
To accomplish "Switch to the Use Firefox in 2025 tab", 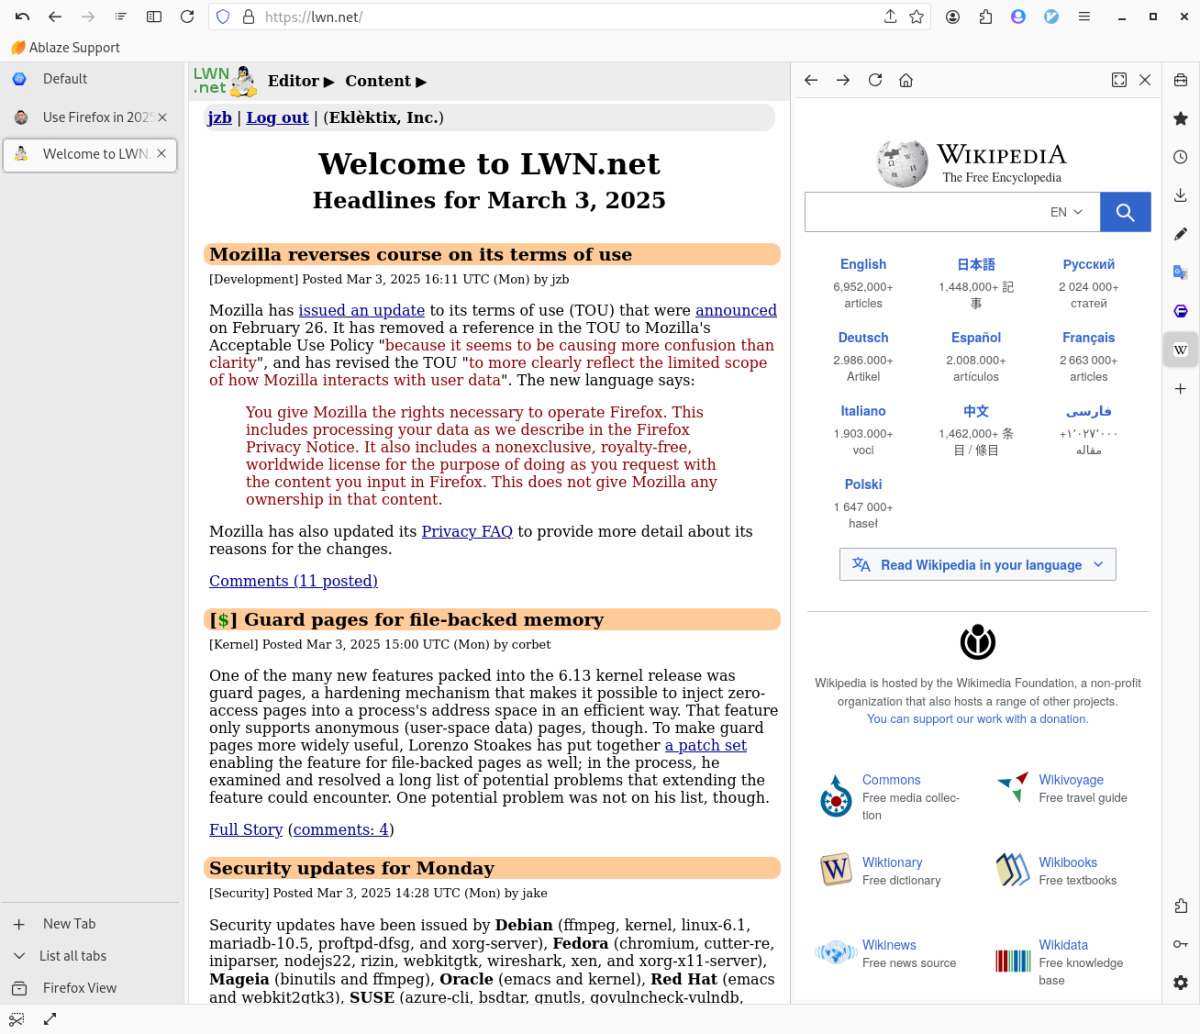I will click(90, 117).
